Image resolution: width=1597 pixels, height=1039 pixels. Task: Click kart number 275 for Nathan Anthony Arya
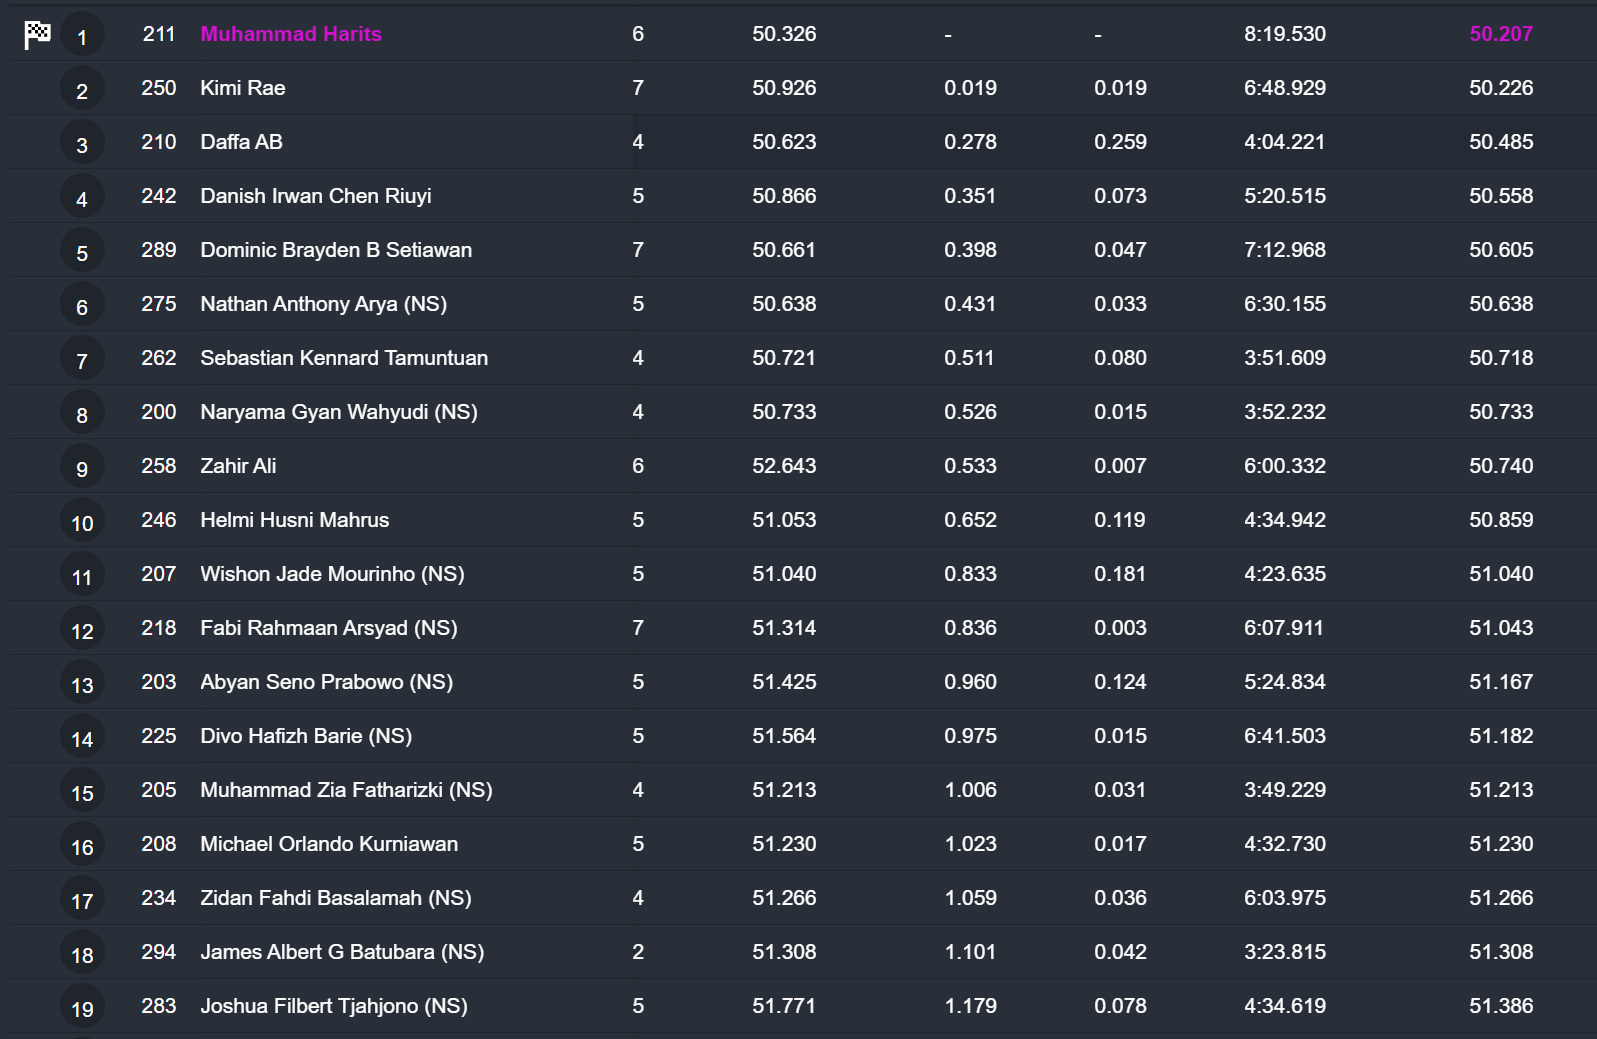click(x=158, y=304)
